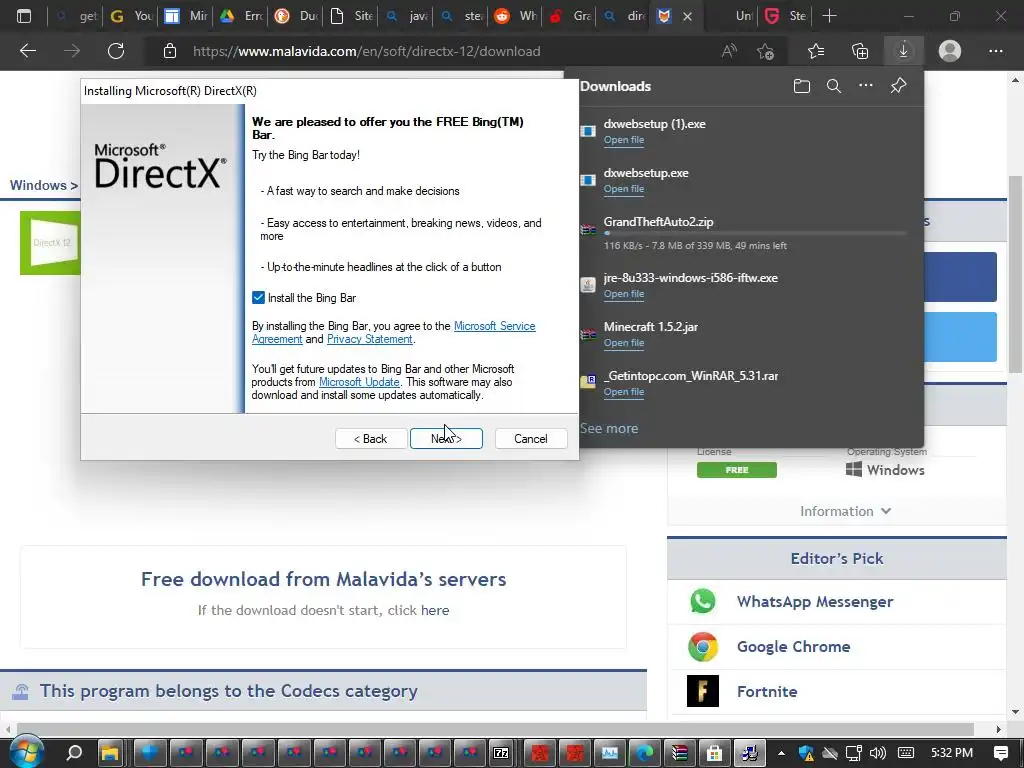1024x768 pixels.
Task: Open Fortnite editor's pick
Action: pyautogui.click(x=767, y=692)
